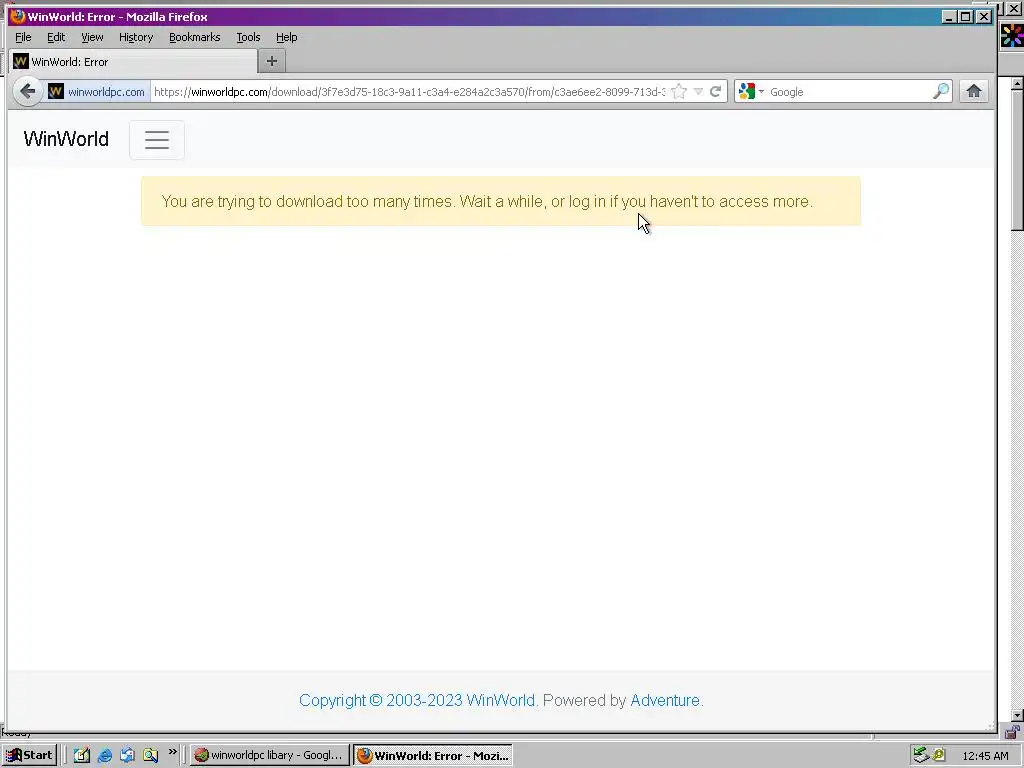Open the Bookmarks menu
This screenshot has width=1024, height=768.
coord(195,37)
